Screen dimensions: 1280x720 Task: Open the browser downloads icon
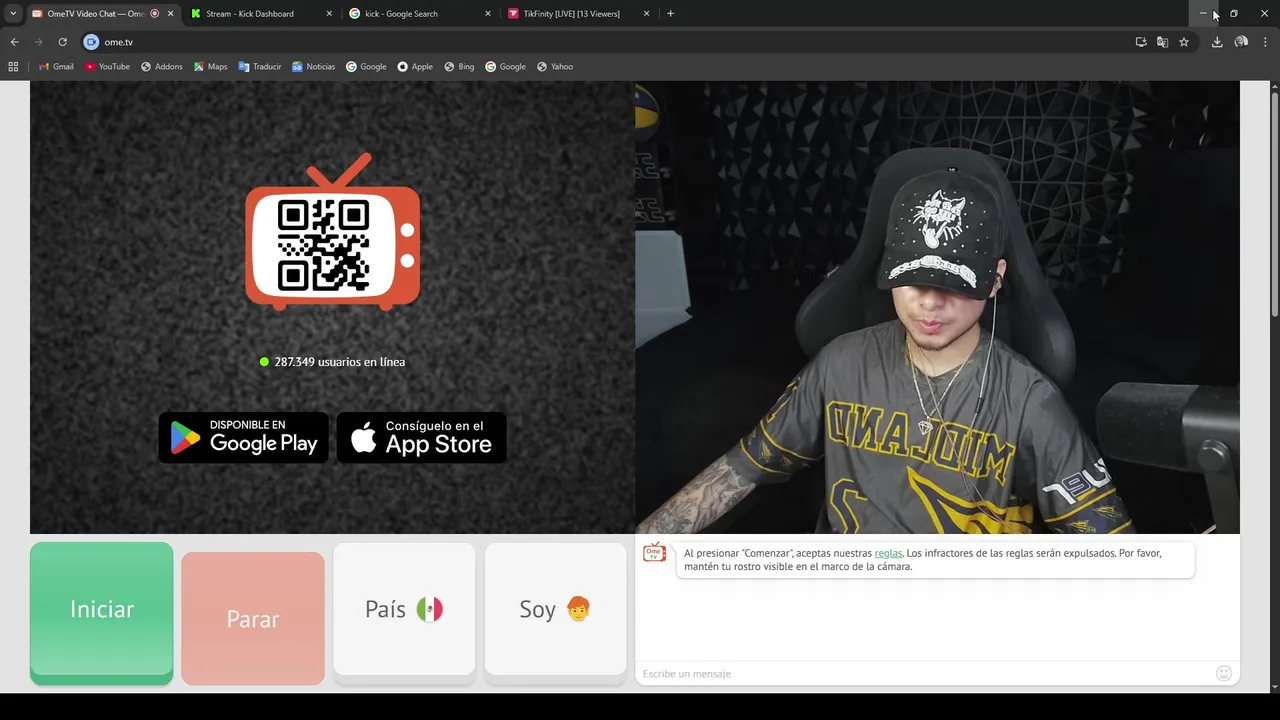(1217, 42)
